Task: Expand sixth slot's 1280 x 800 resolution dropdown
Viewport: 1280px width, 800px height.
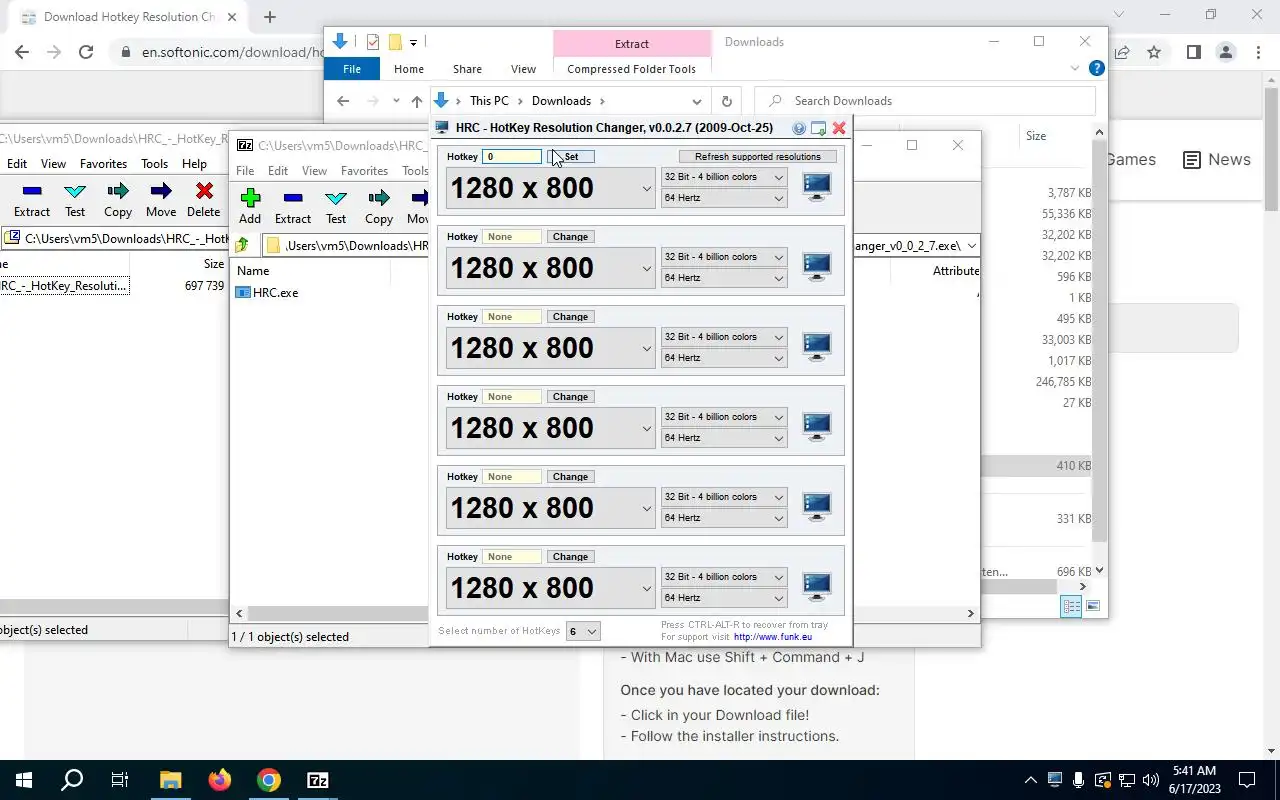Action: pyautogui.click(x=646, y=588)
